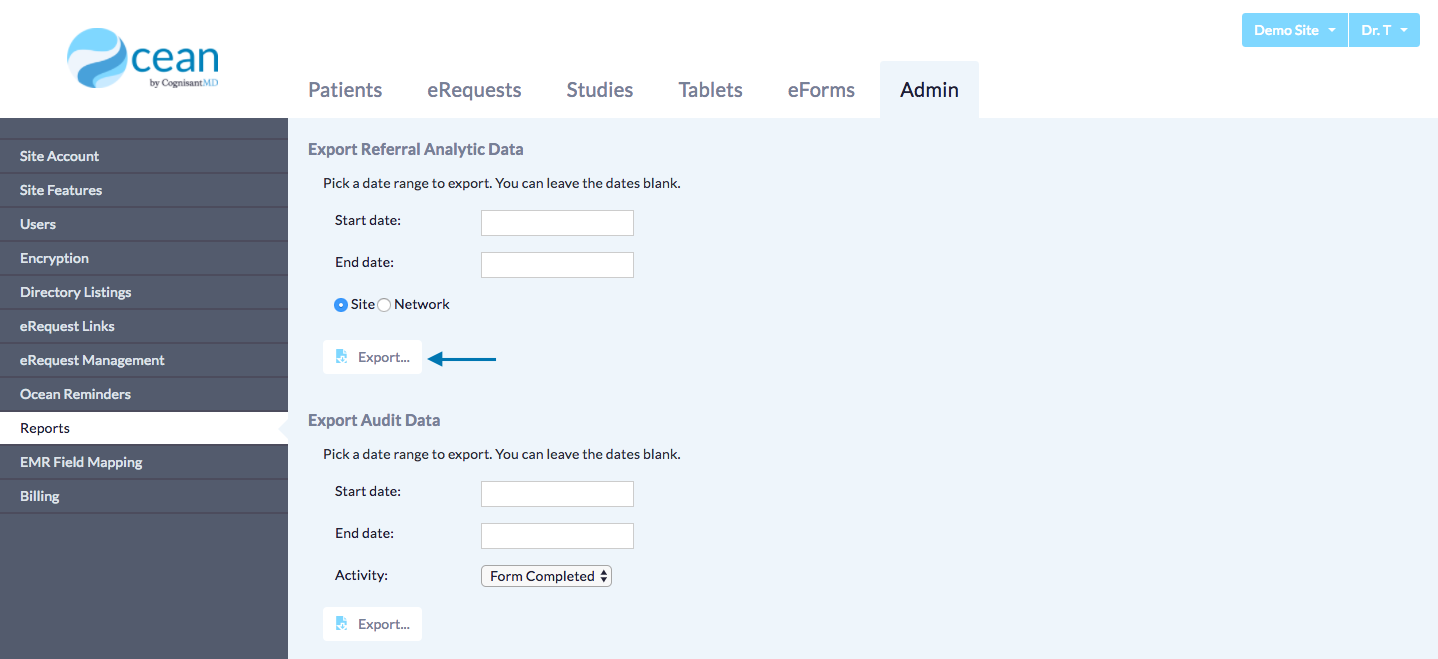Click the audit data Start date field
The height and width of the screenshot is (659, 1438).
tap(557, 494)
